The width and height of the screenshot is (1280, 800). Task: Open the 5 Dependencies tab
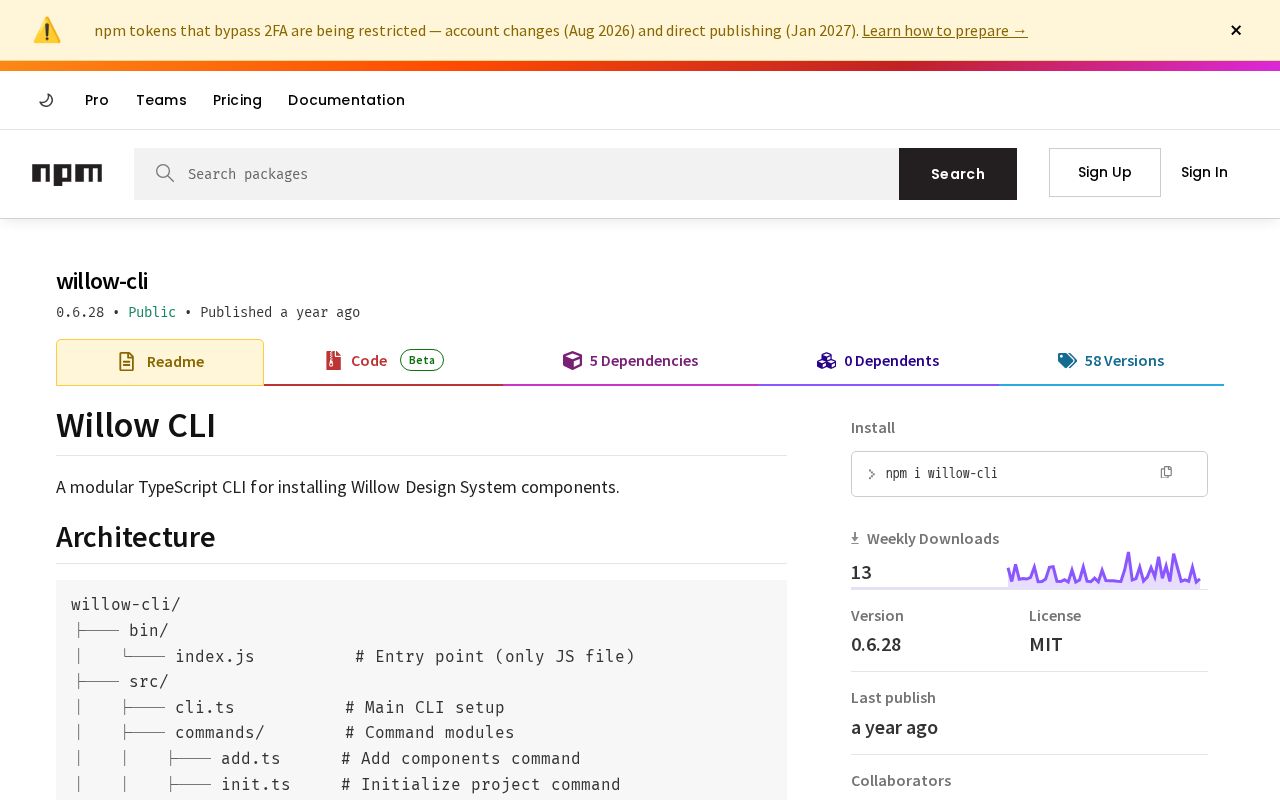pos(630,361)
